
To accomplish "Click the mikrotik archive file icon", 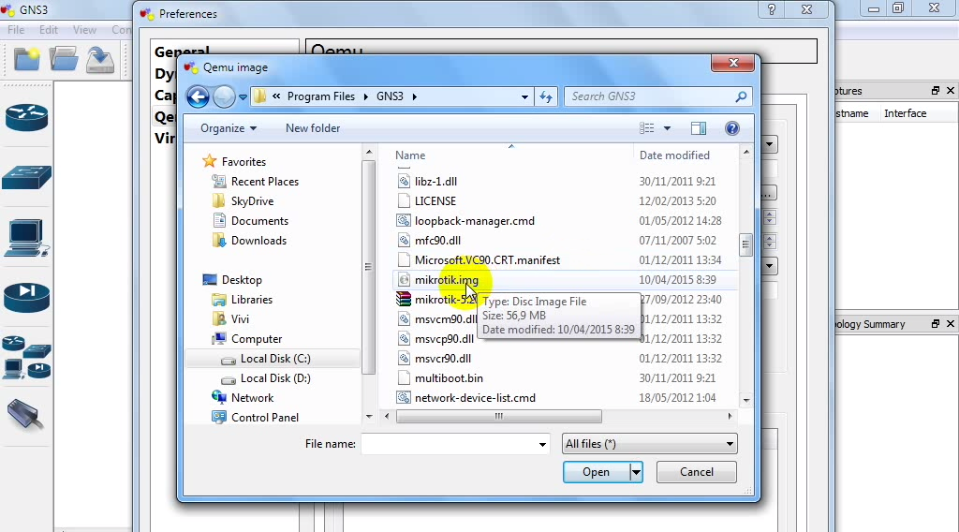I will click(x=403, y=300).
